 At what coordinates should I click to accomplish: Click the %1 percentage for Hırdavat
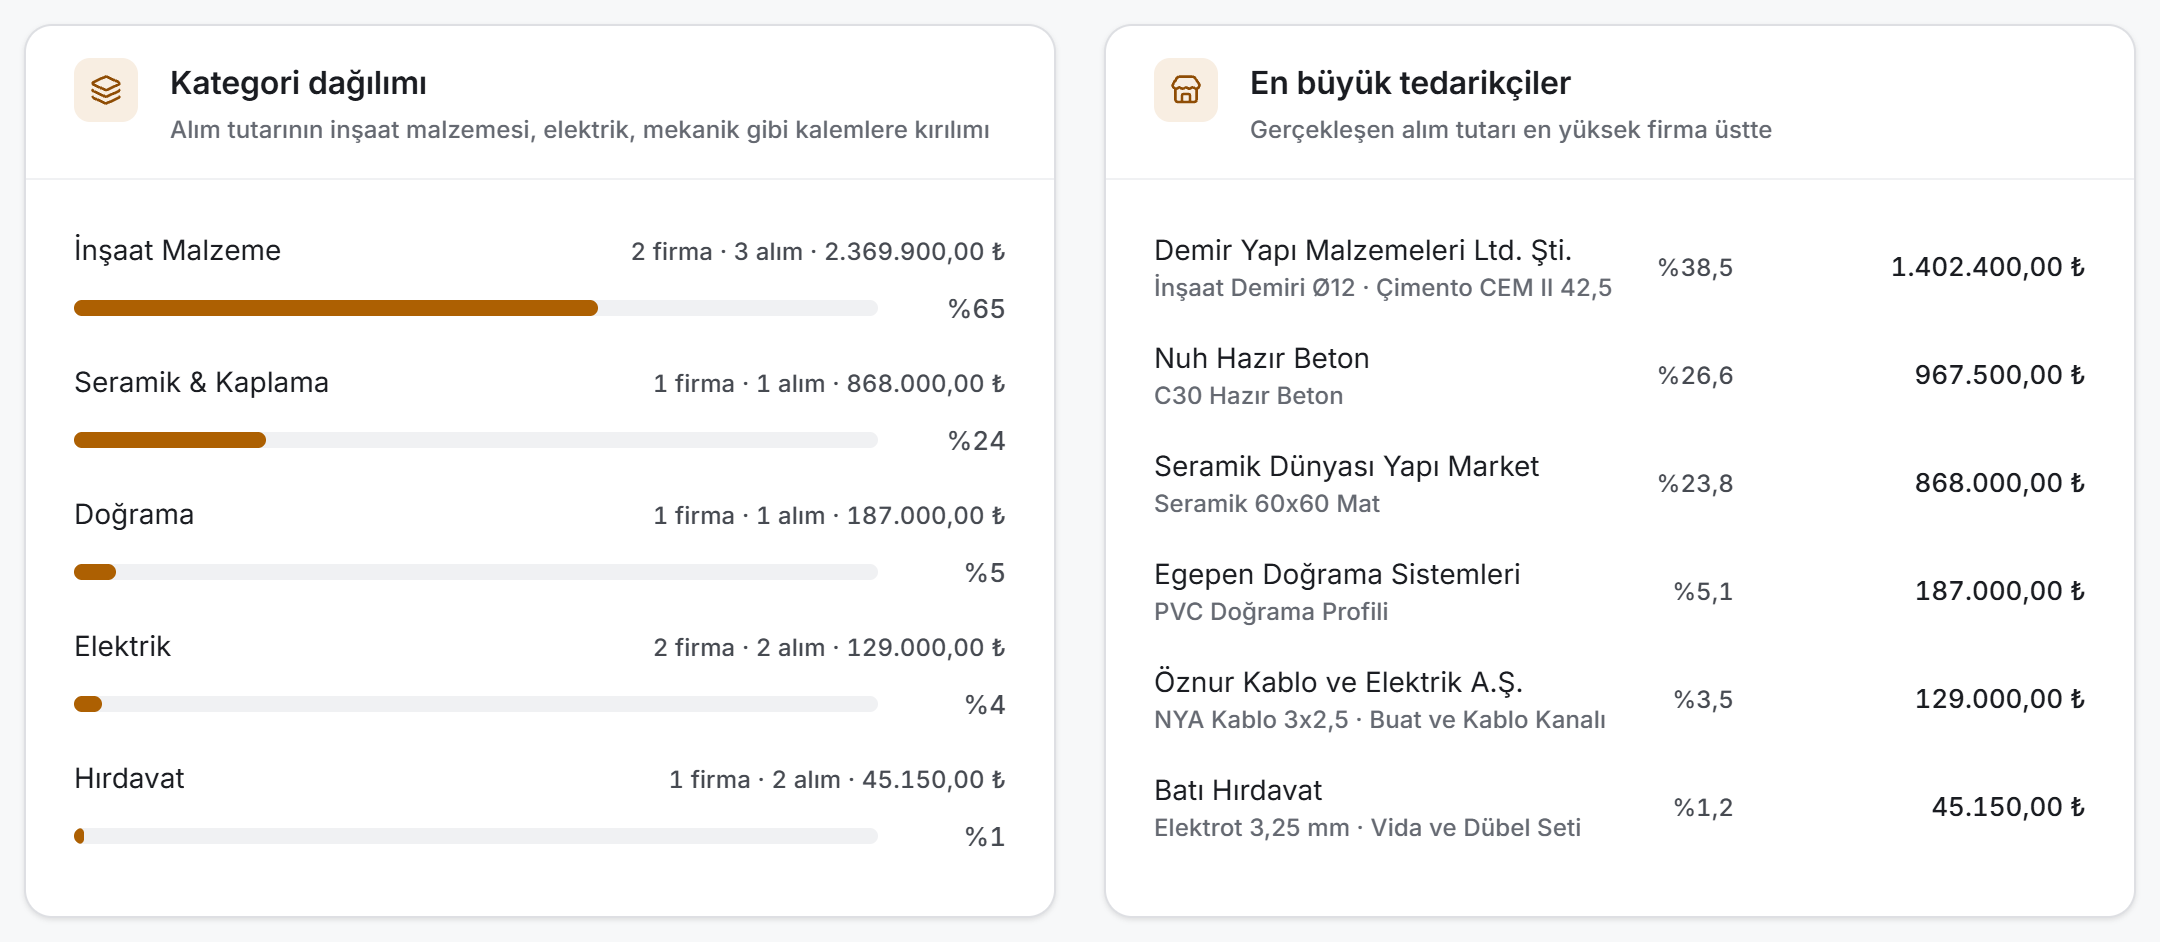point(985,836)
